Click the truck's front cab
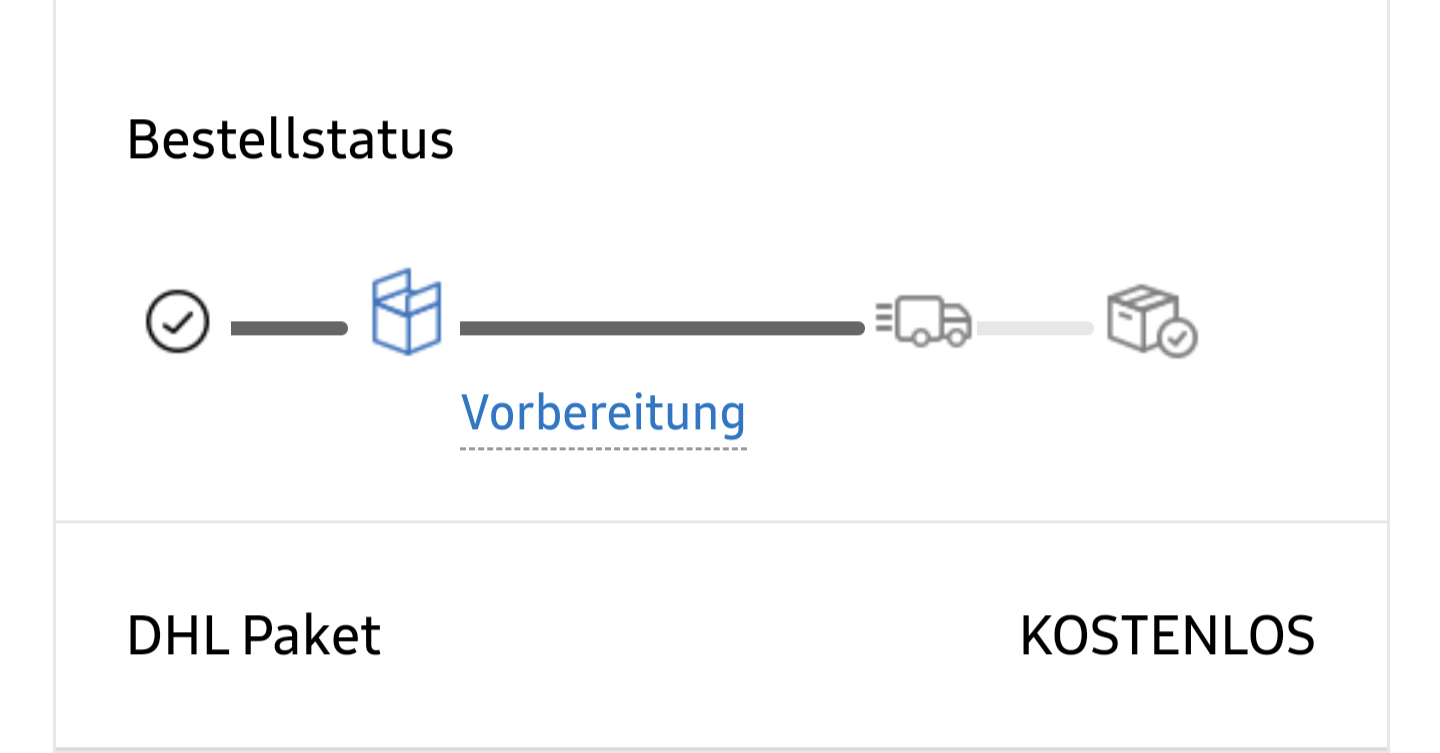 (x=955, y=322)
